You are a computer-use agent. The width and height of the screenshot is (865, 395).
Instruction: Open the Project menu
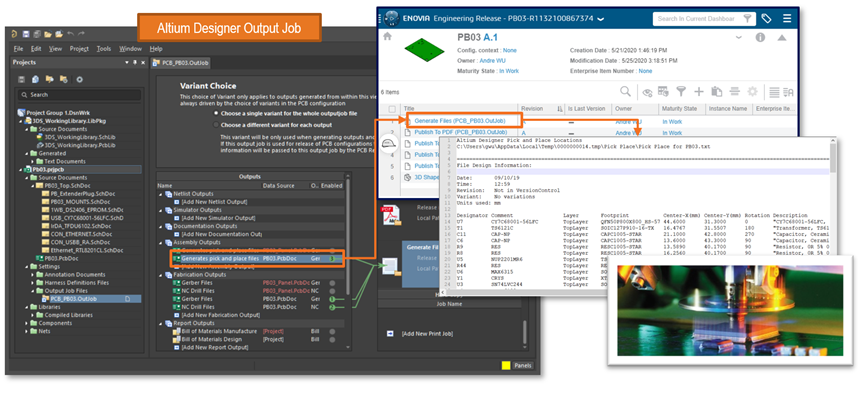79,49
